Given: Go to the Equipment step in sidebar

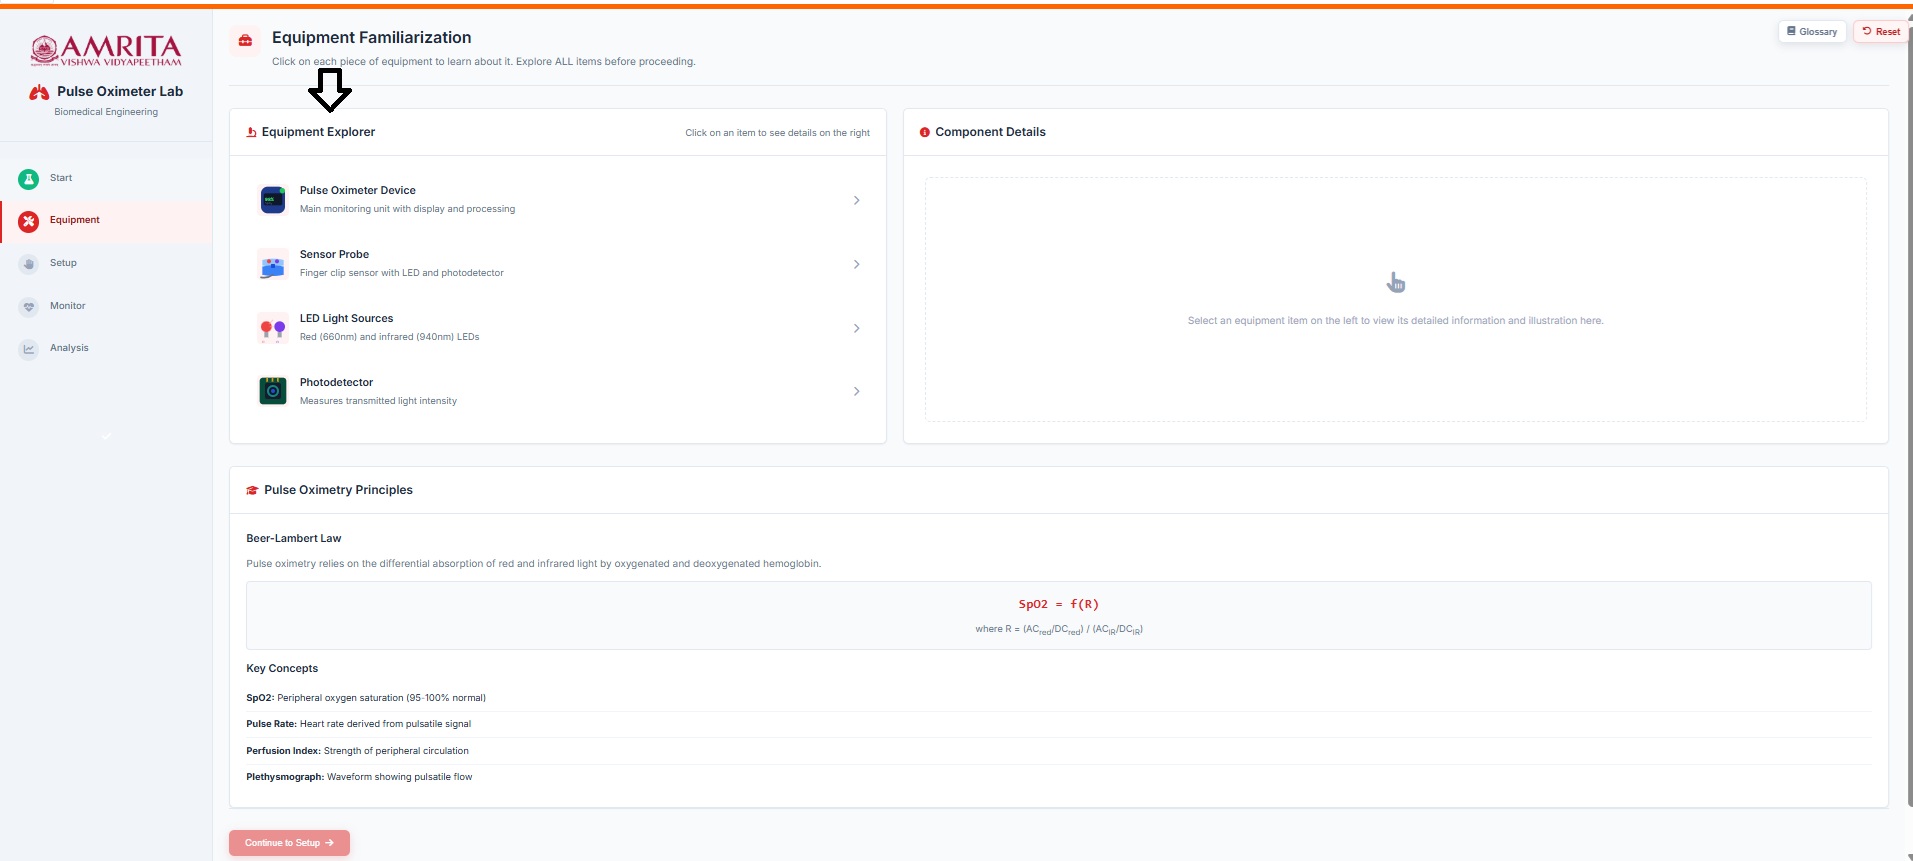Looking at the screenshot, I should (x=75, y=220).
